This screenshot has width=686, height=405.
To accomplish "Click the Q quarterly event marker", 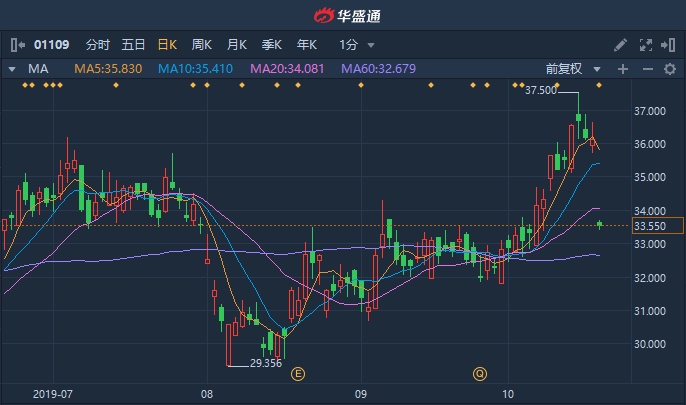I will tap(480, 373).
